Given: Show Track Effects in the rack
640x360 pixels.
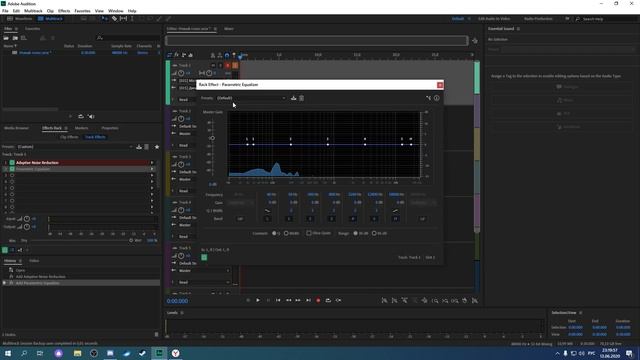Looking at the screenshot, I should point(95,137).
